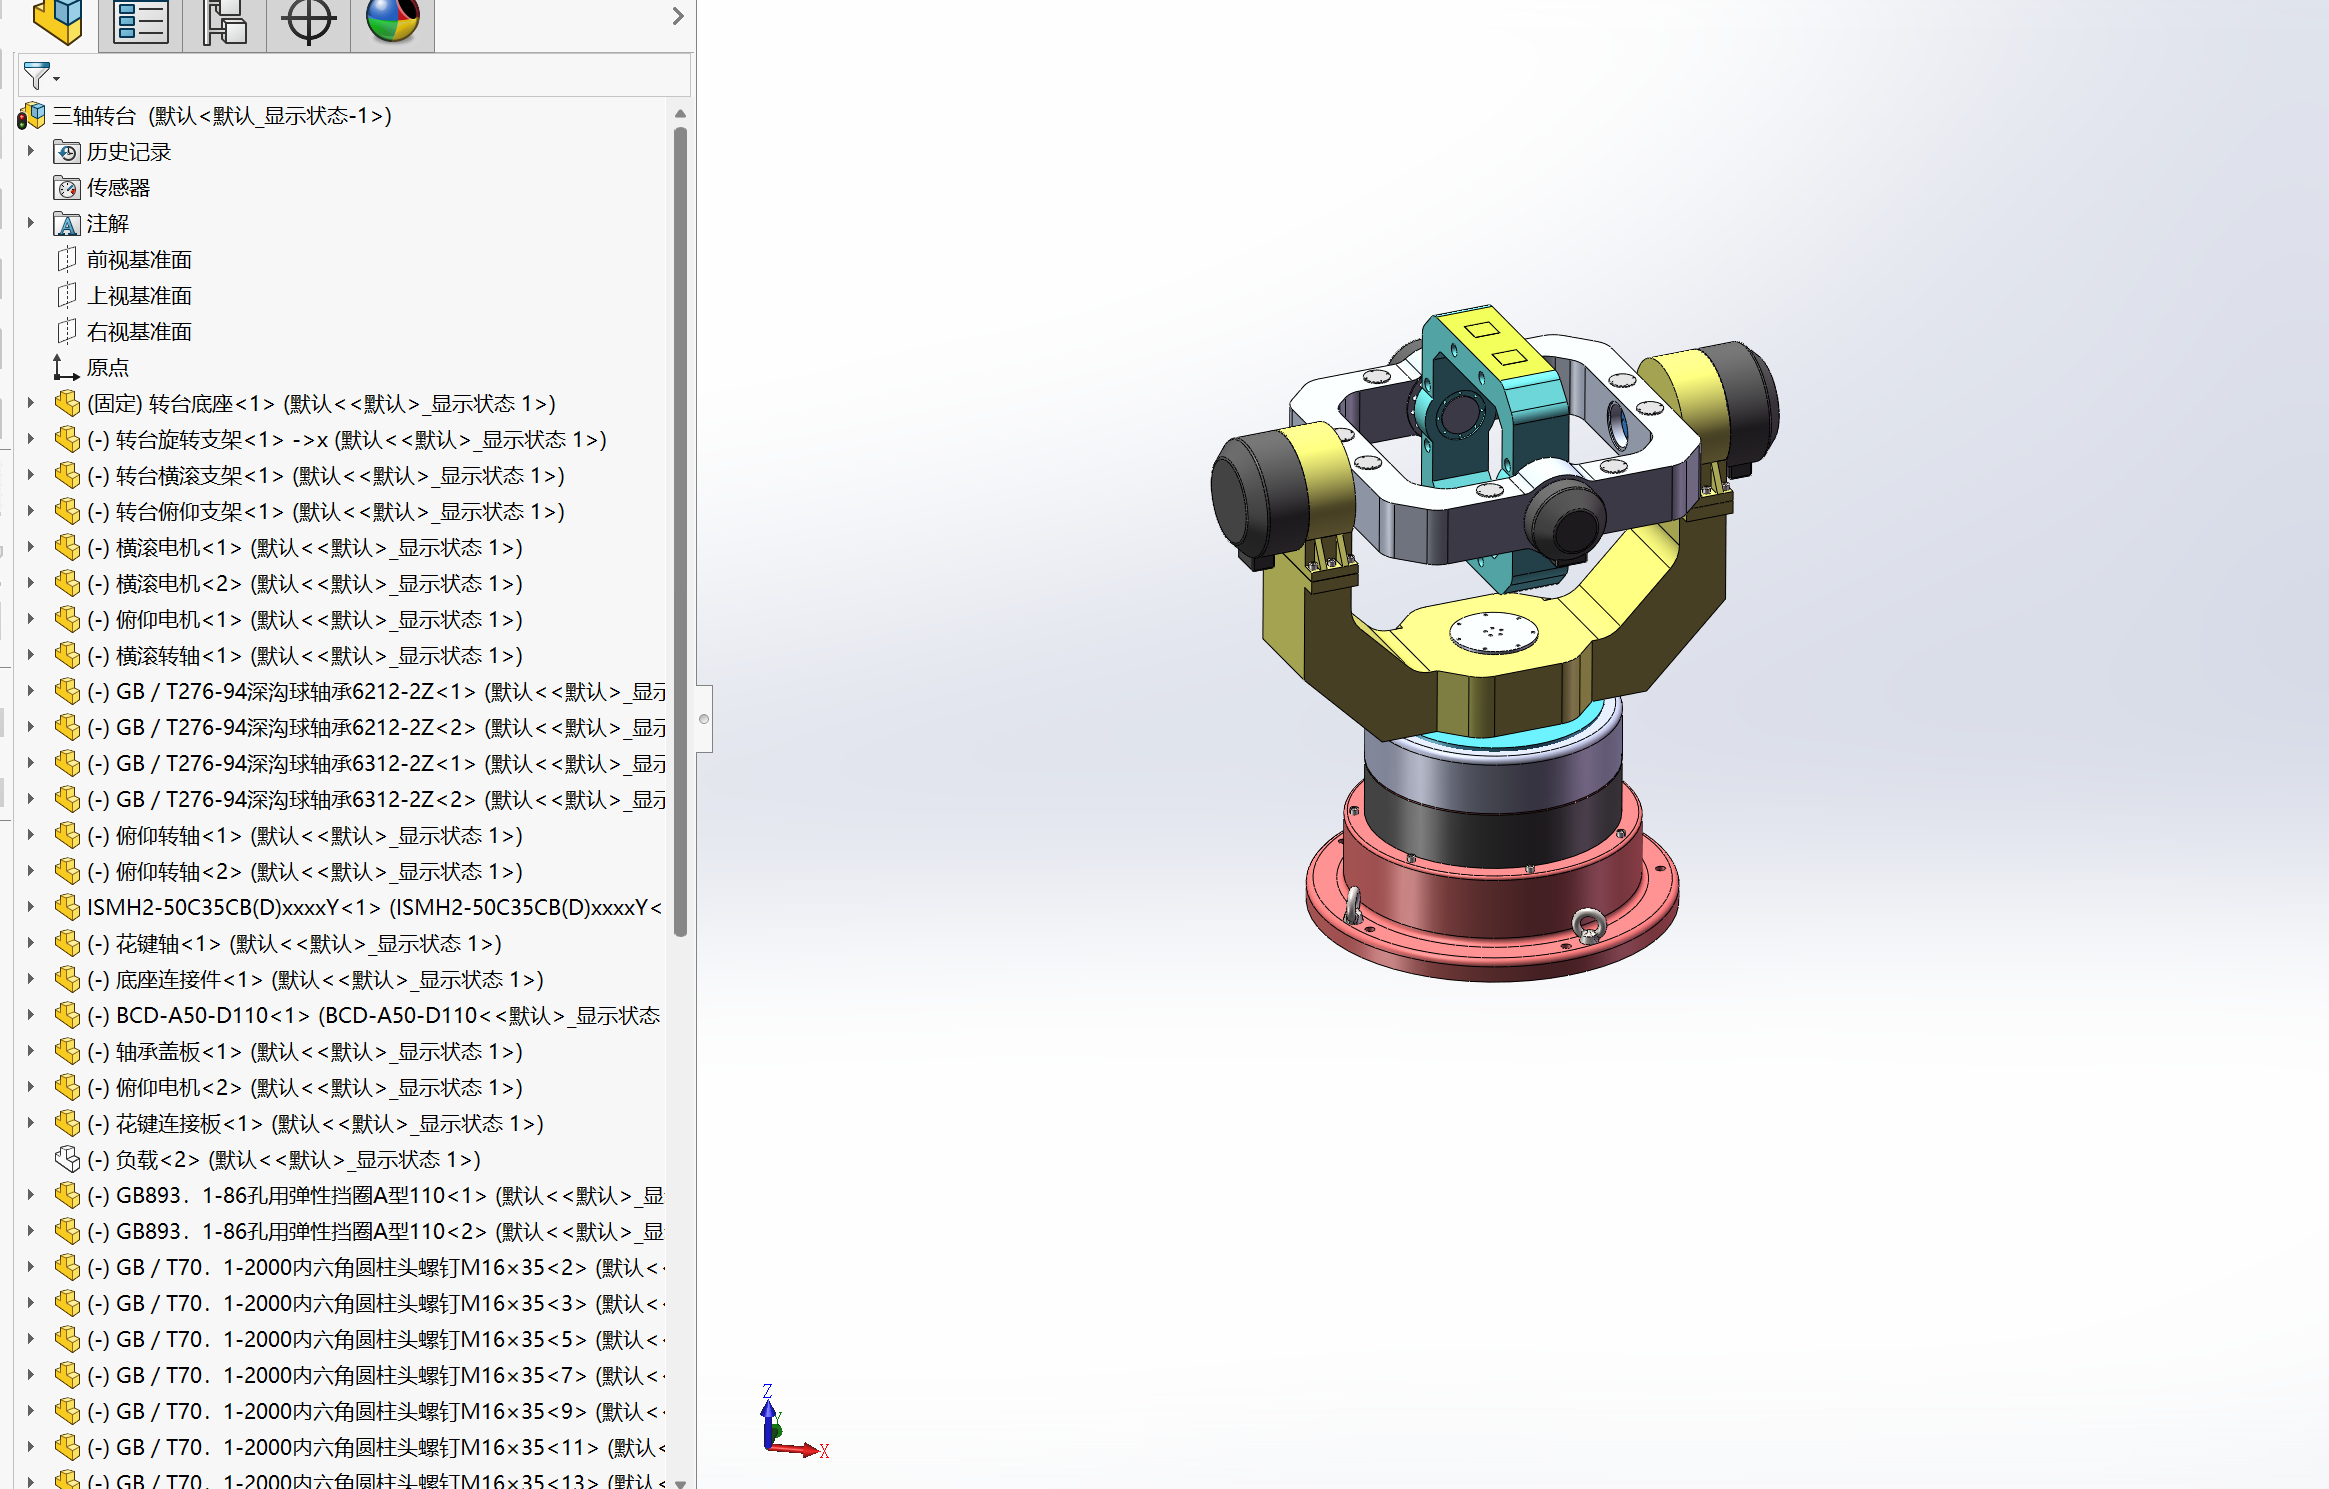Switch to the DisplayManager appearance tab
The width and height of the screenshot is (2329, 1489).
(391, 20)
